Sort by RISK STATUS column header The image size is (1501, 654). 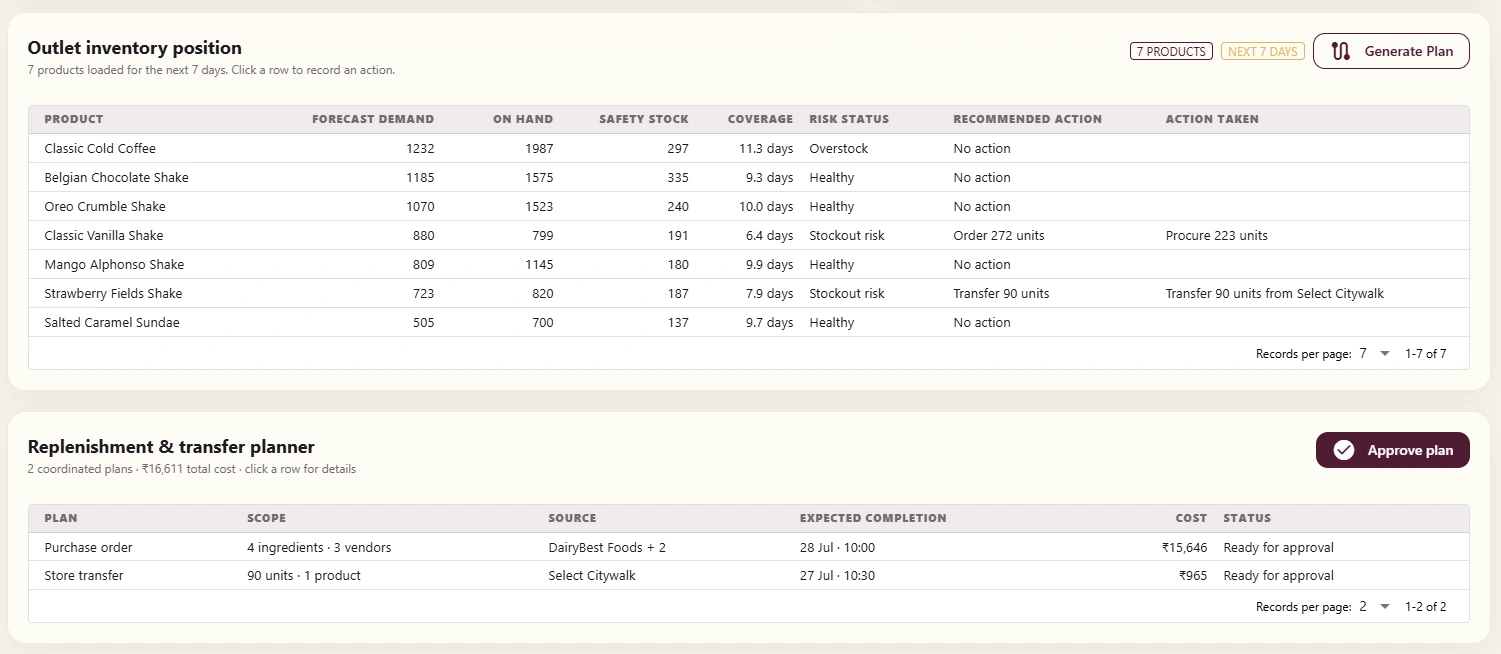[849, 119]
